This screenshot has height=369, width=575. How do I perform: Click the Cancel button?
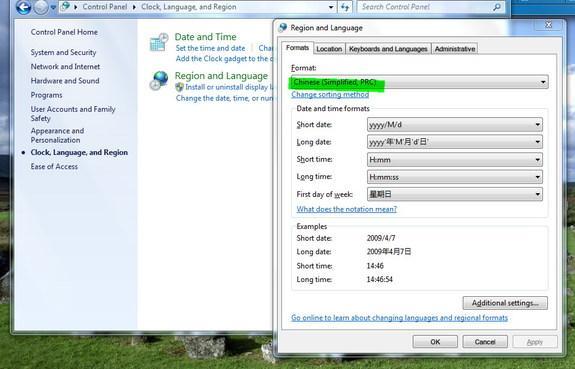click(485, 342)
